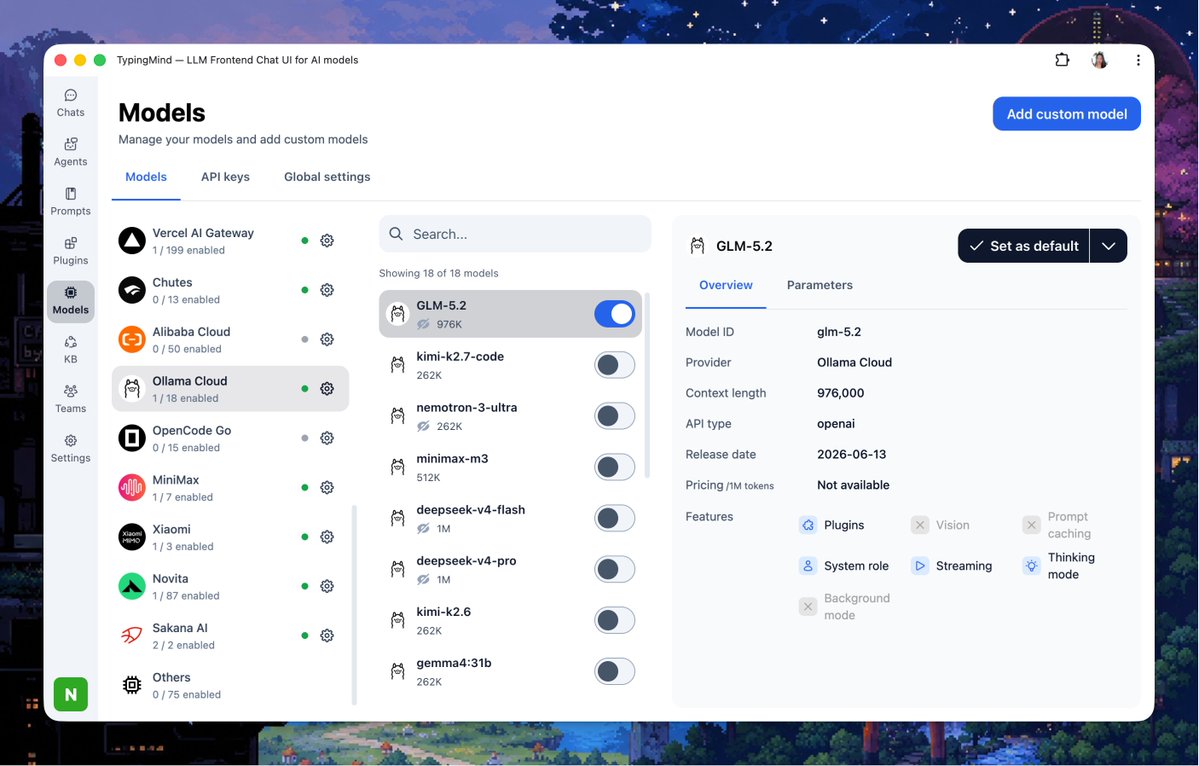Select the Novita provider row
This screenshot has width=1199, height=766.
[230, 586]
